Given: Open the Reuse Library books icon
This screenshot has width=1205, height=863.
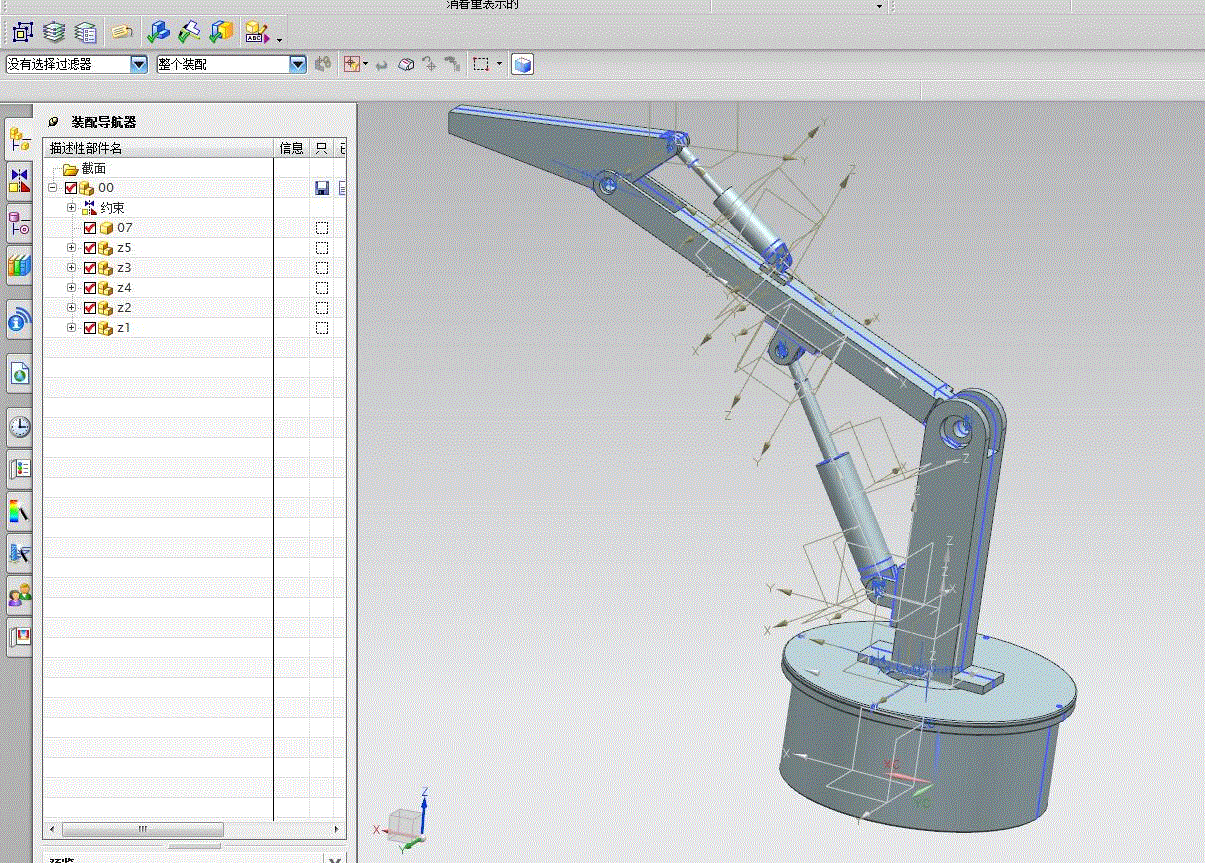Looking at the screenshot, I should point(19,265).
